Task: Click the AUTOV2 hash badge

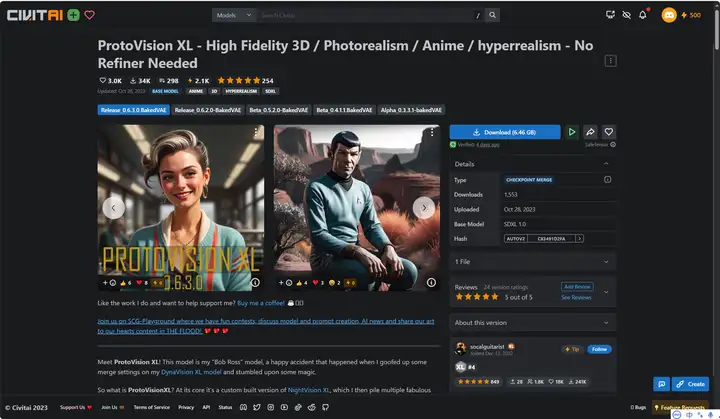Action: coord(515,238)
